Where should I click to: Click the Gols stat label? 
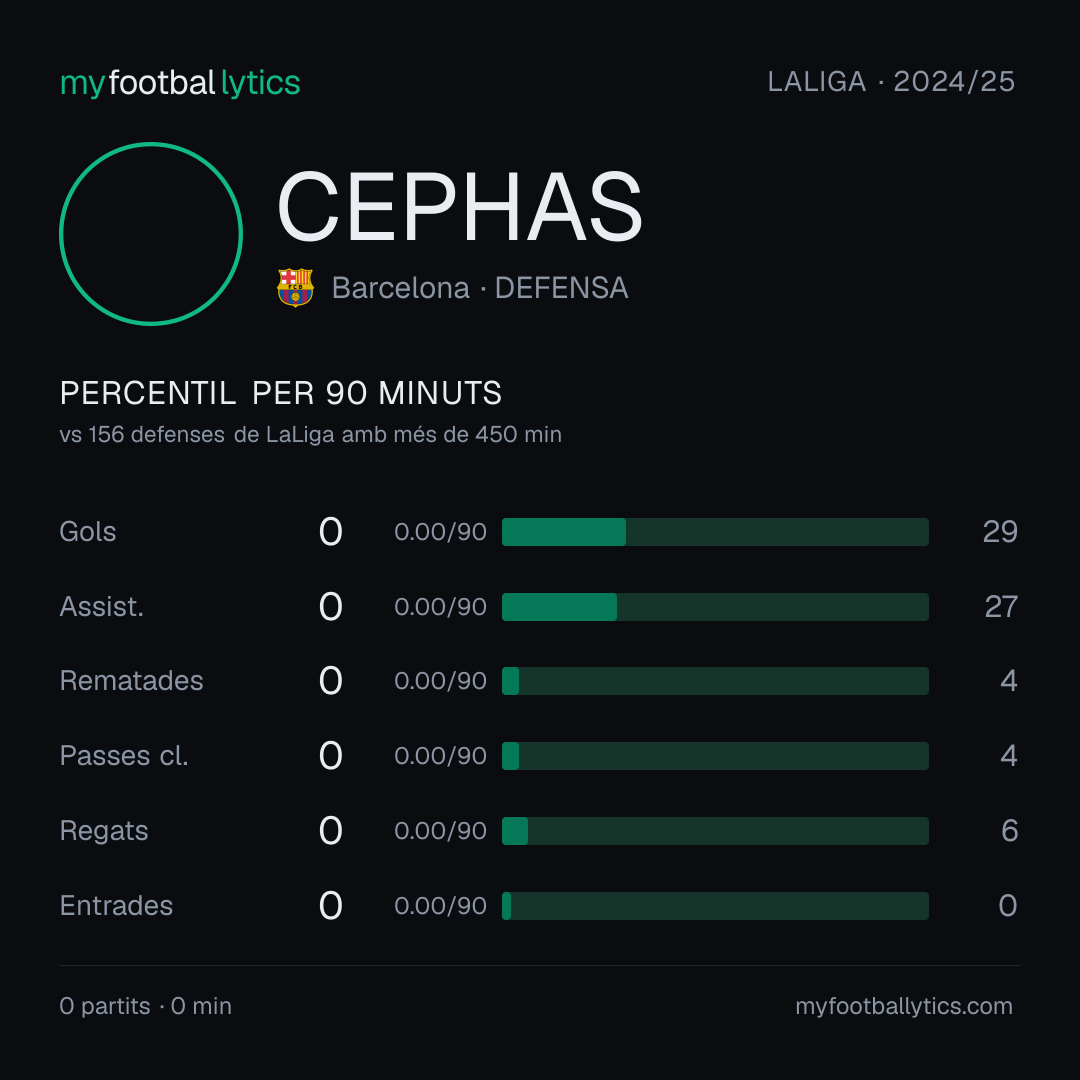click(x=87, y=532)
